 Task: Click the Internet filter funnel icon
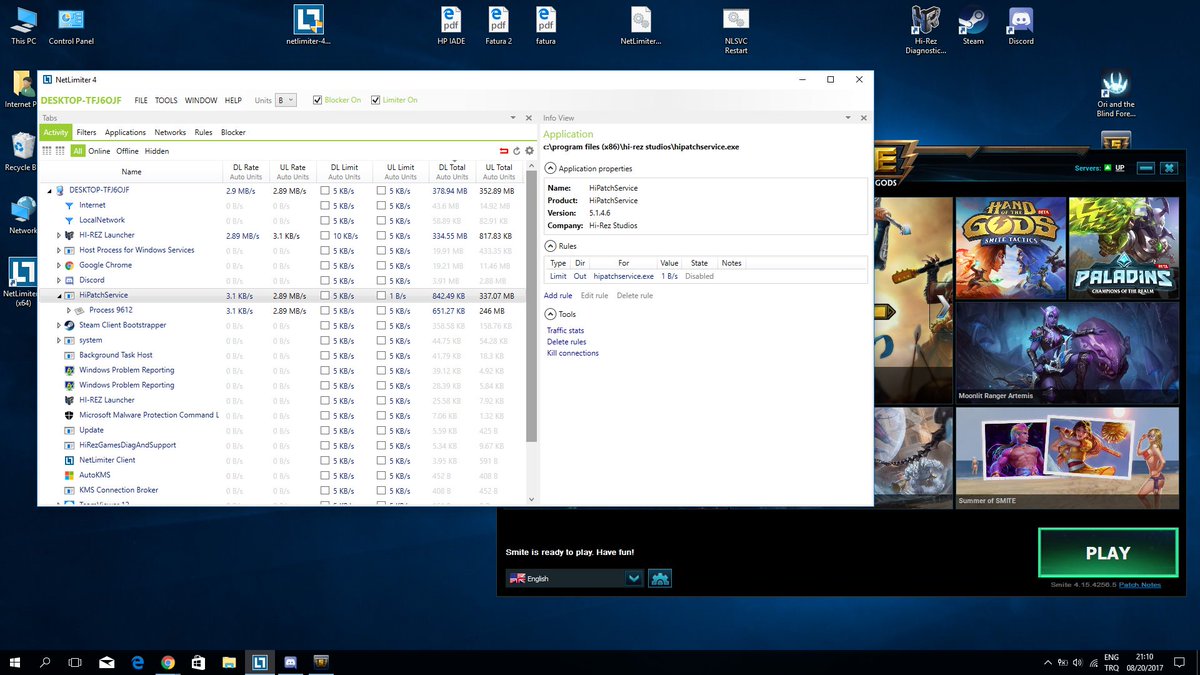69,205
